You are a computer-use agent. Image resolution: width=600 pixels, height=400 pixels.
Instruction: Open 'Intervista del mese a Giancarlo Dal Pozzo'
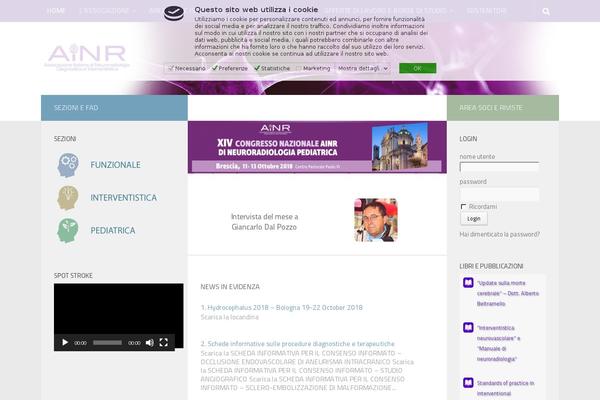click(264, 222)
